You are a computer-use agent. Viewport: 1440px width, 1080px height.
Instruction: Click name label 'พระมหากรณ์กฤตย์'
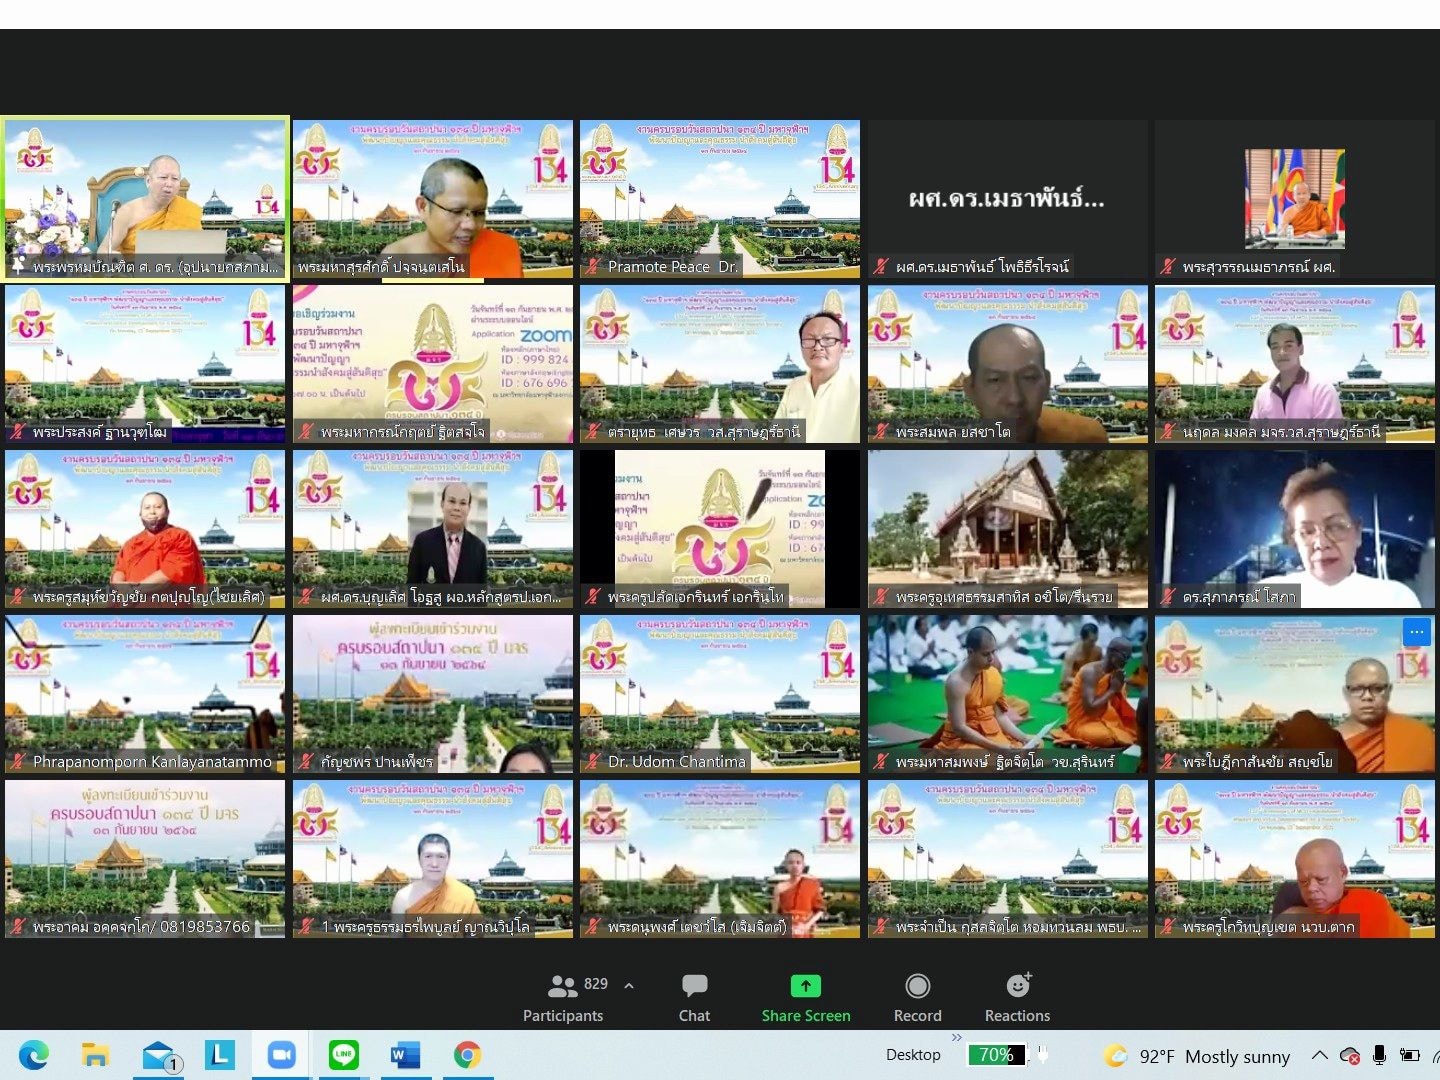(403, 432)
